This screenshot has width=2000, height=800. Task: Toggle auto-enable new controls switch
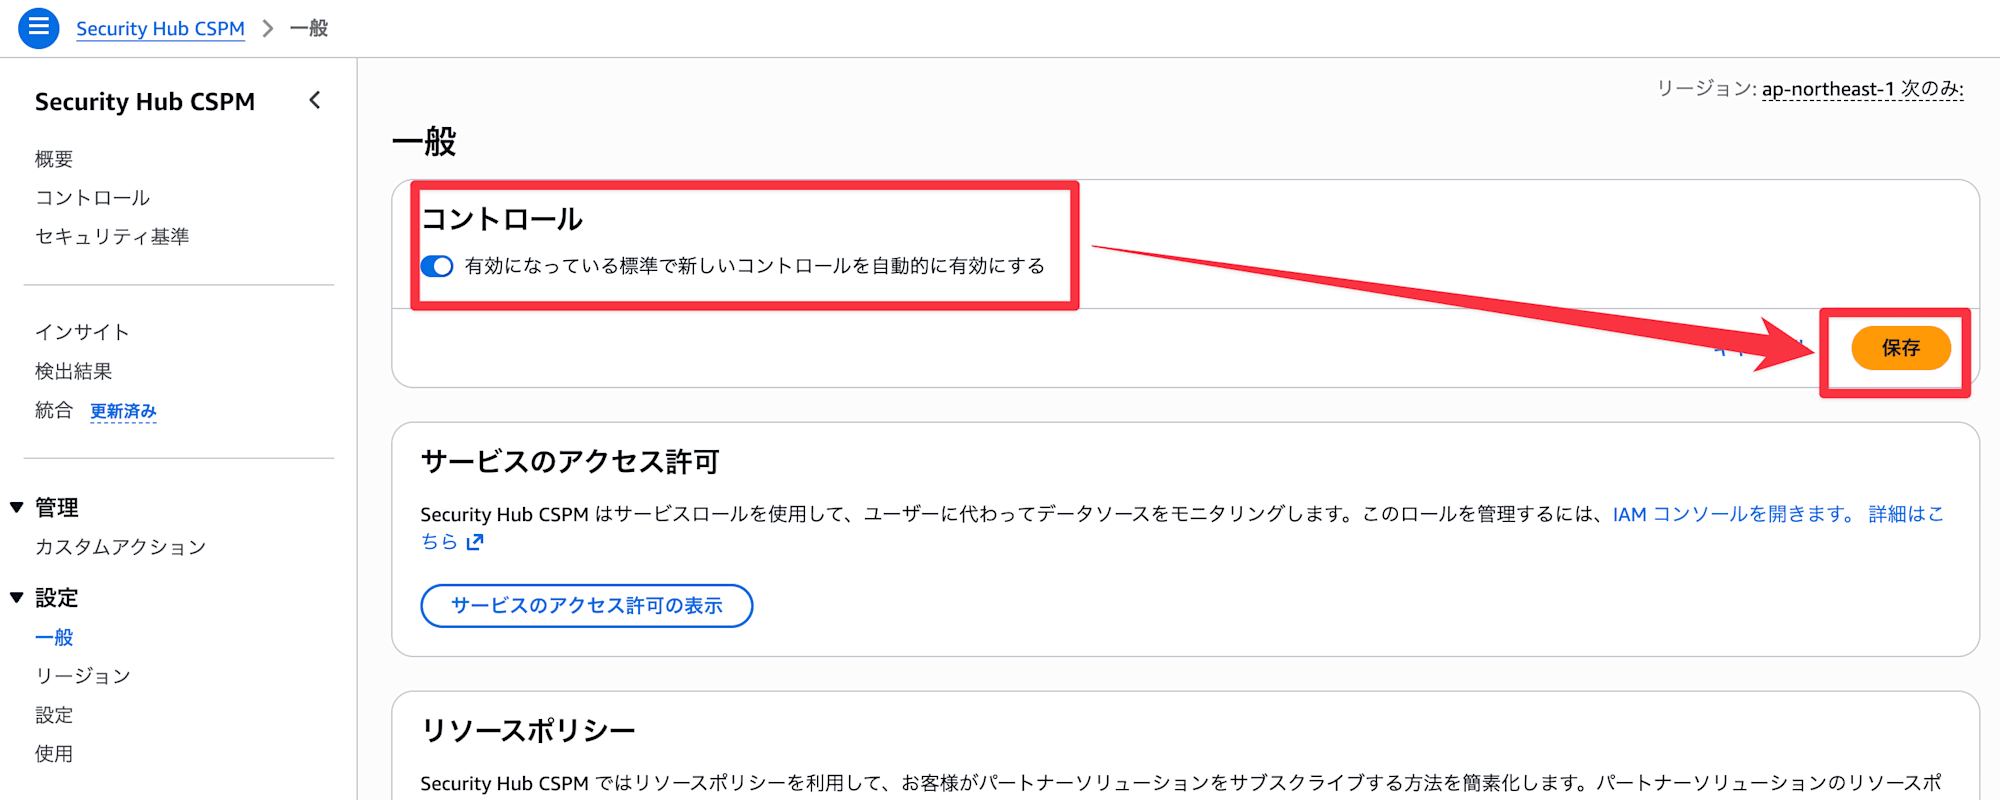(437, 266)
